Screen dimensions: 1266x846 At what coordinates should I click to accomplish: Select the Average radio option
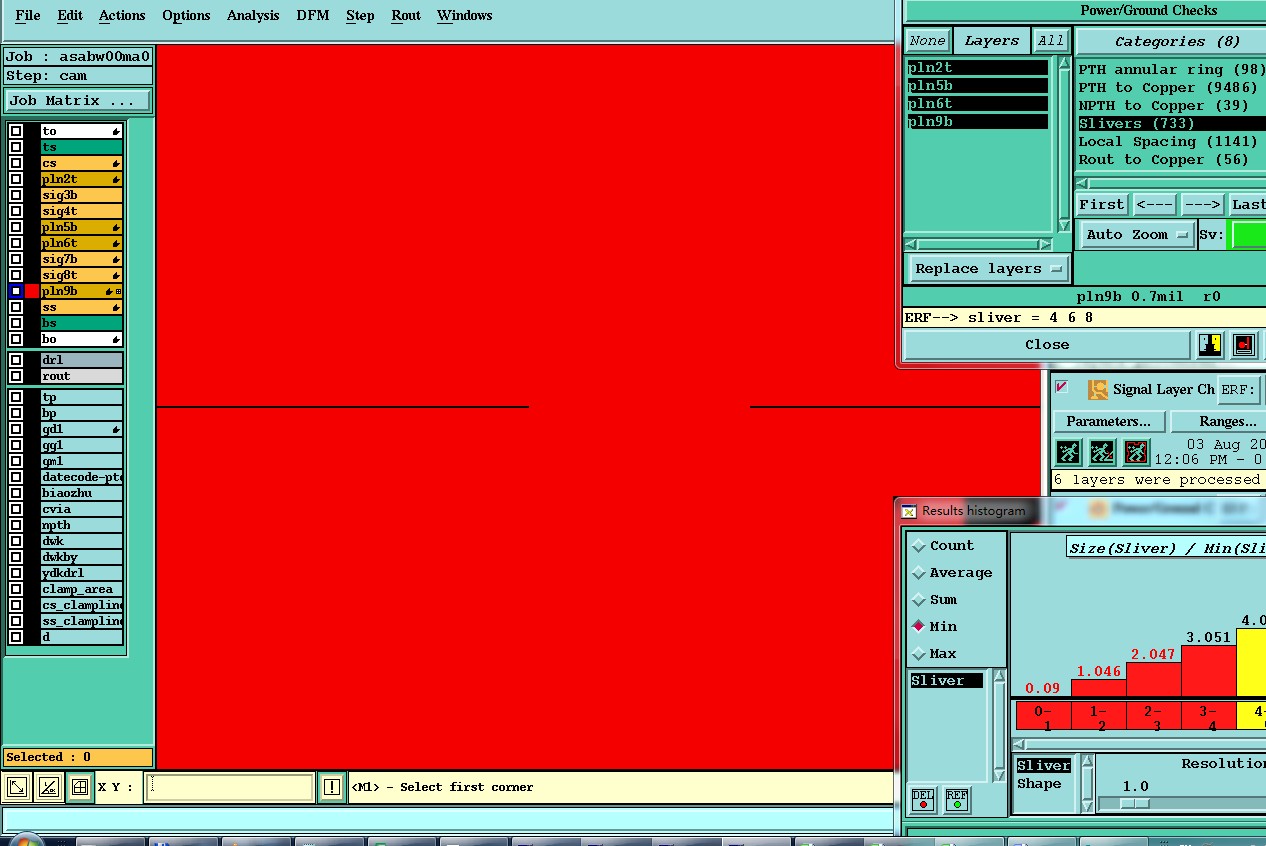tap(919, 573)
